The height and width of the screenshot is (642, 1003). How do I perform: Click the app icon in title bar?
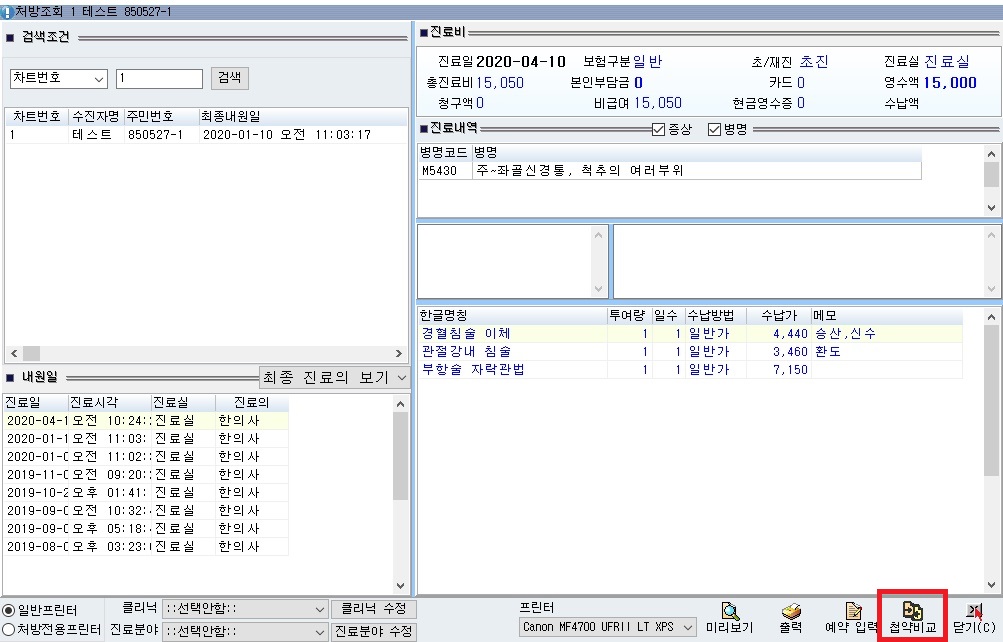click(7, 11)
